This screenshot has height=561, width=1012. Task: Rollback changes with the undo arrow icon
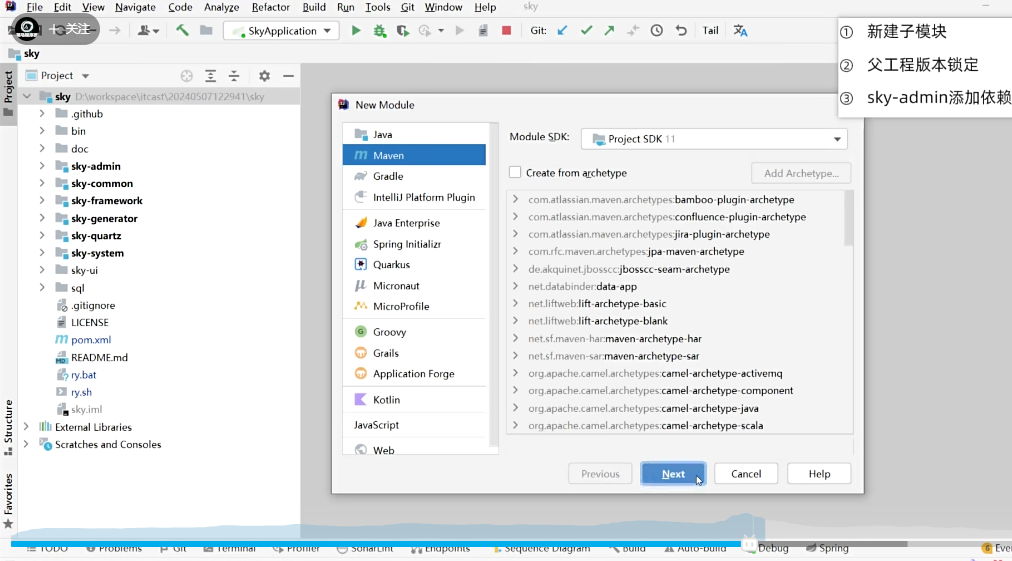pos(681,30)
